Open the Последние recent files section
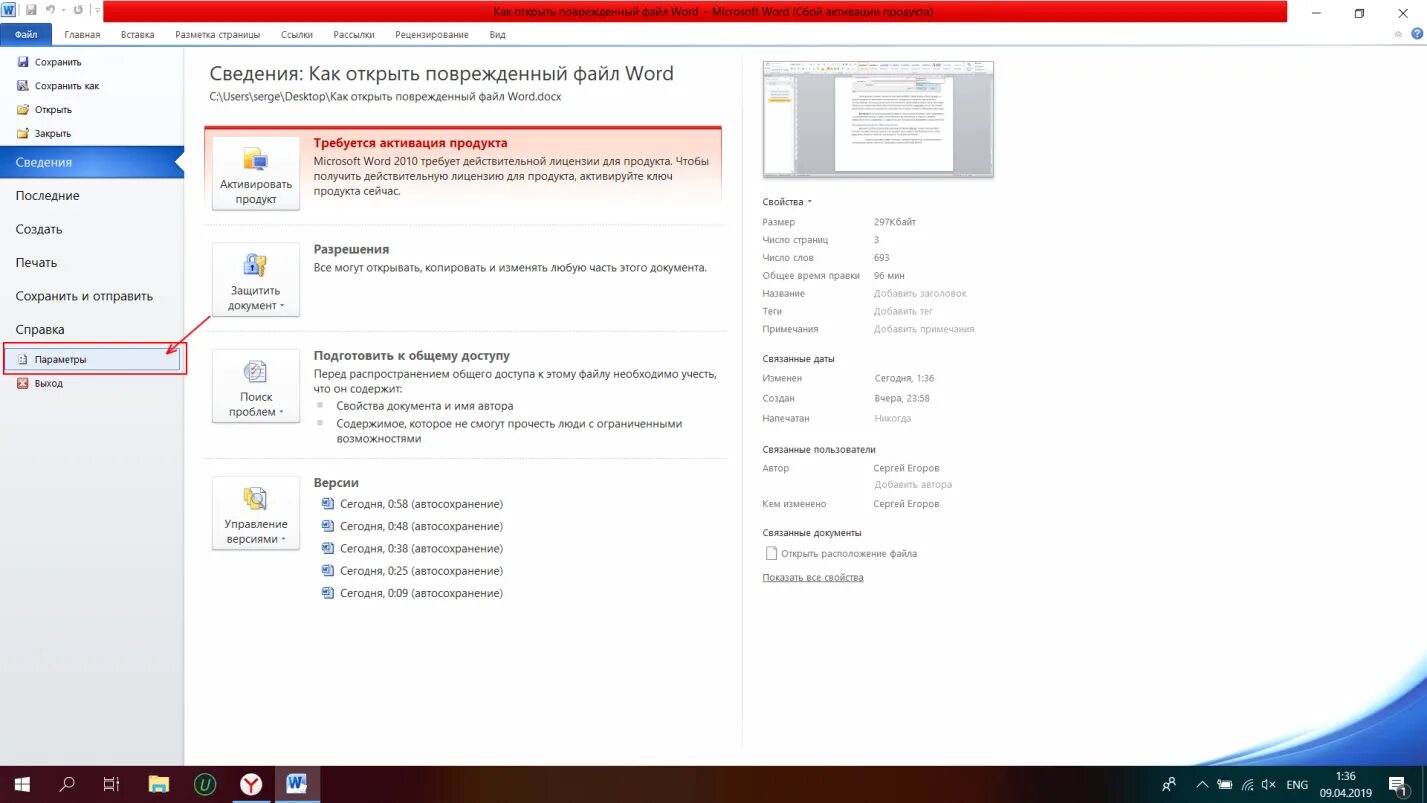This screenshot has height=803, width=1427. click(x=47, y=196)
